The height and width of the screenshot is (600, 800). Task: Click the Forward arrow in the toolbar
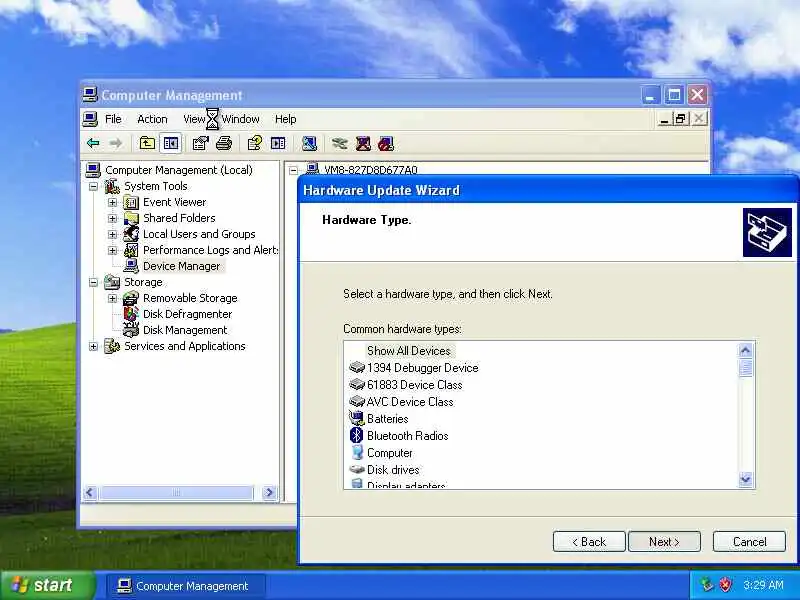click(116, 143)
